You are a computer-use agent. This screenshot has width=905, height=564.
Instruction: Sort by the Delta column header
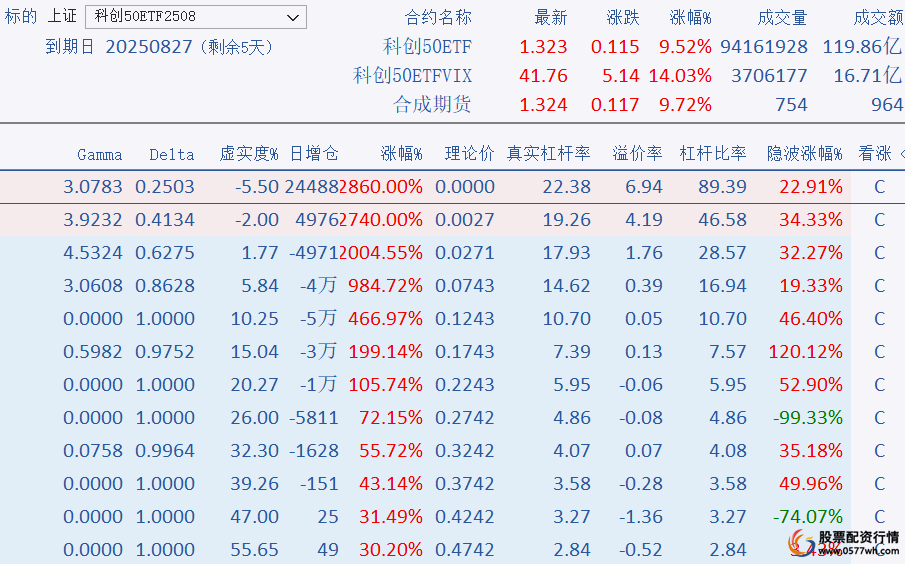[x=171, y=155]
